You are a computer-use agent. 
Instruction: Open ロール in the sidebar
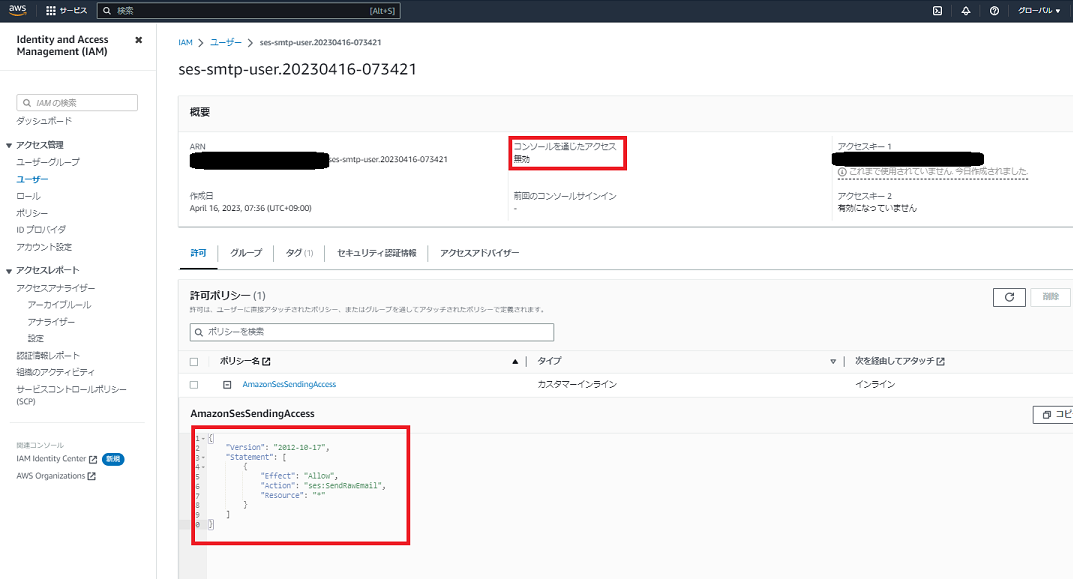click(x=28, y=196)
